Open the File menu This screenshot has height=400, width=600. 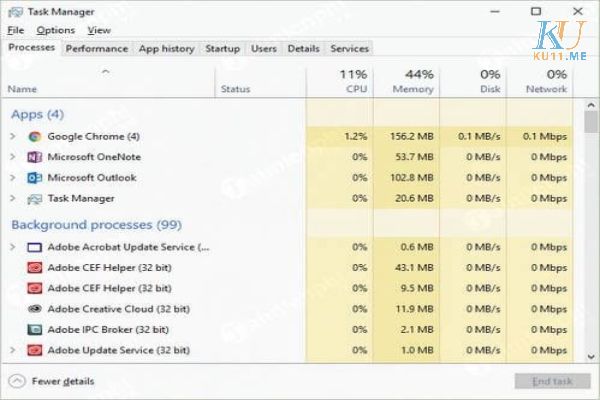pos(16,30)
